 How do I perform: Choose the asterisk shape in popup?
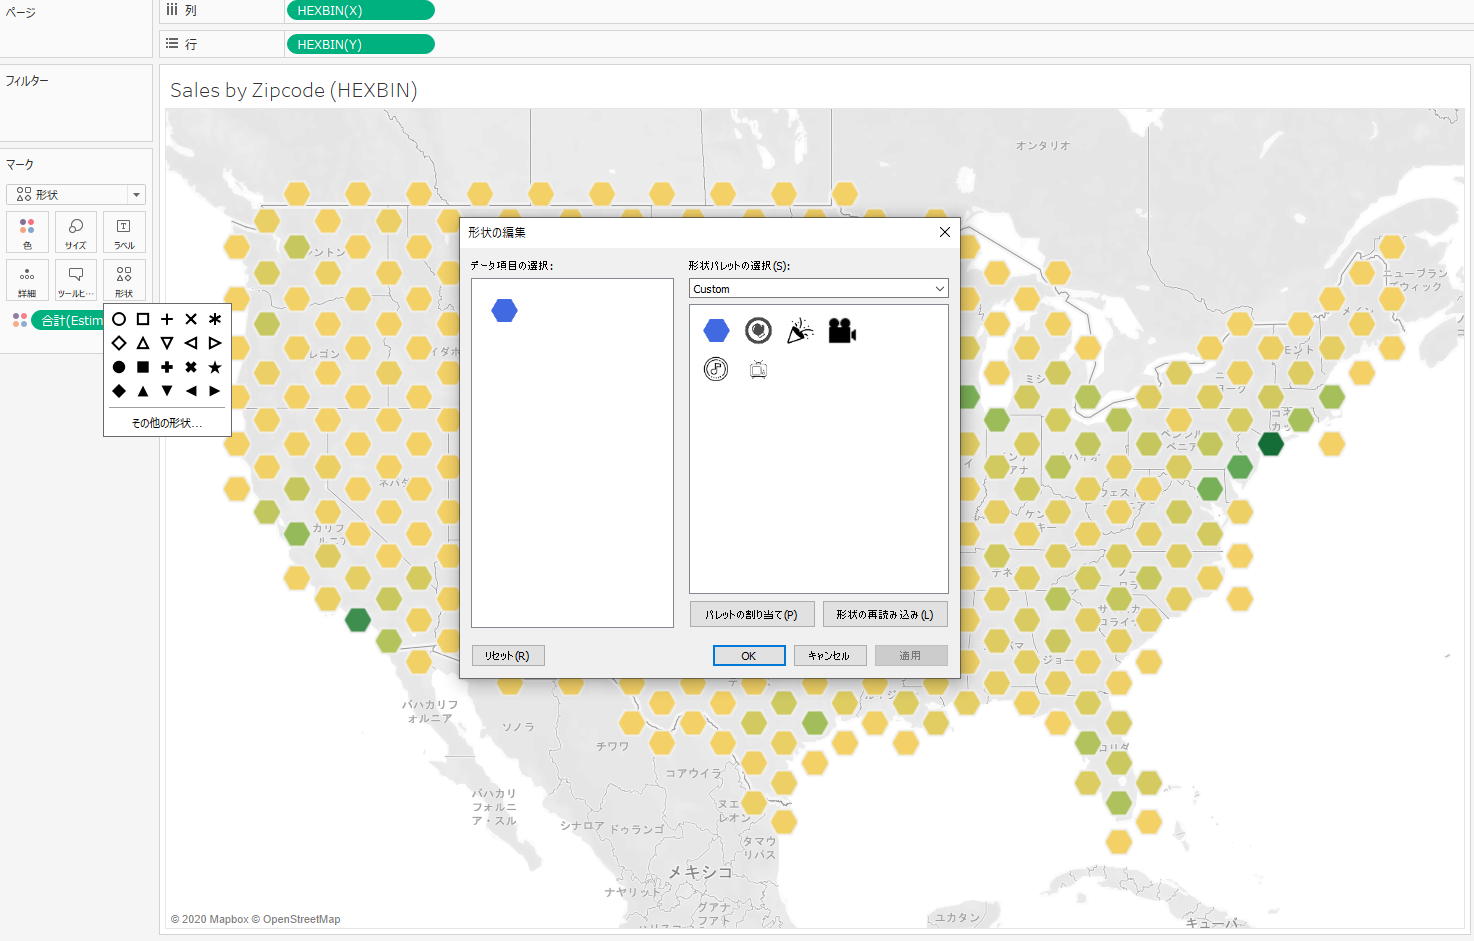[215, 319]
